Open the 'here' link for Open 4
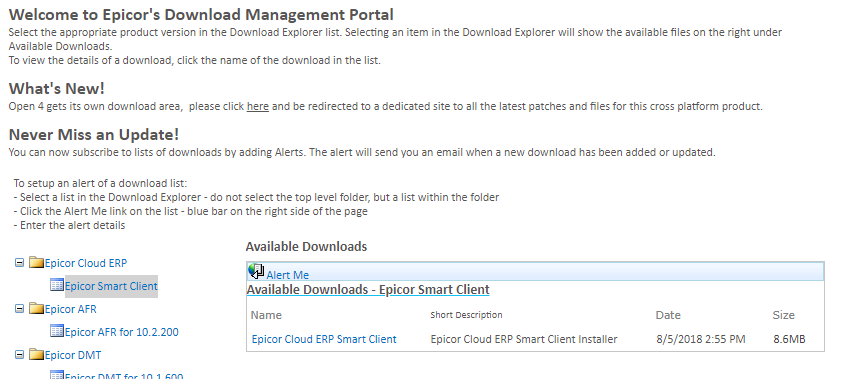The height and width of the screenshot is (379, 844). (x=258, y=106)
